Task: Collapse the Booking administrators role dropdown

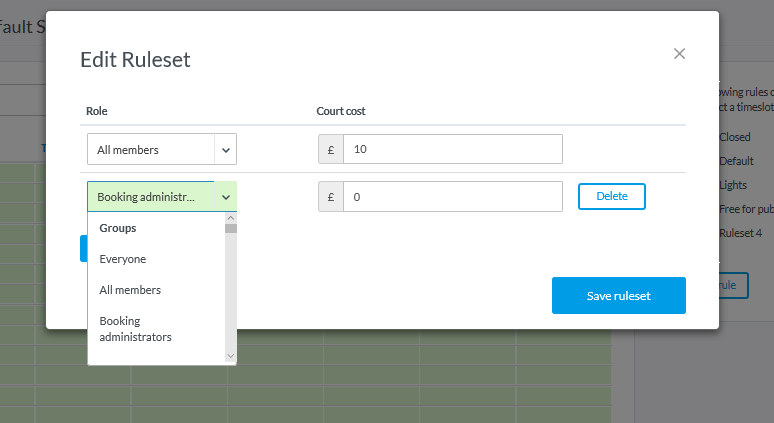Action: point(152,197)
